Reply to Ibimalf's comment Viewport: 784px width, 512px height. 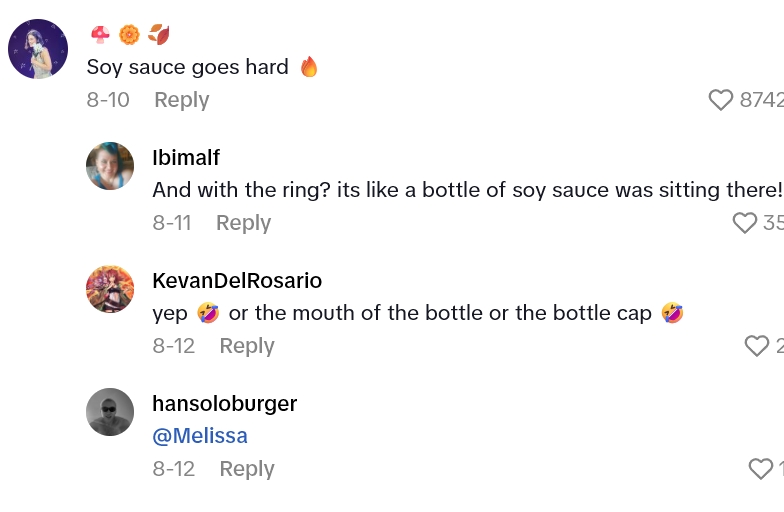pos(243,223)
